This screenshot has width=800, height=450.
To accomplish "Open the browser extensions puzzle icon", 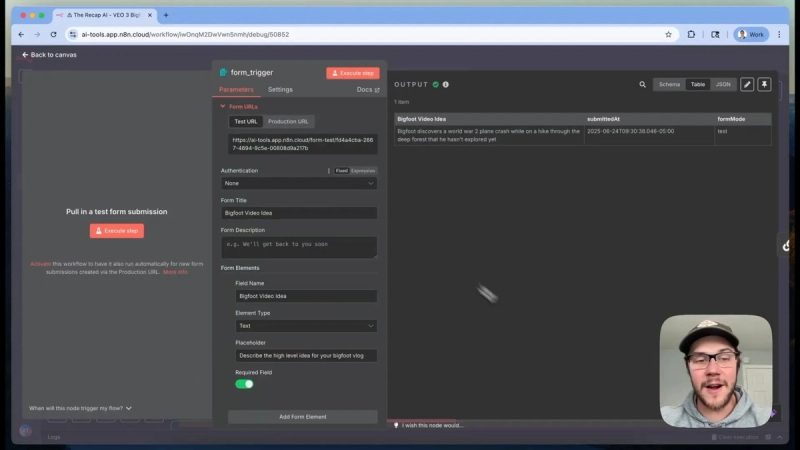I will 691,35.
